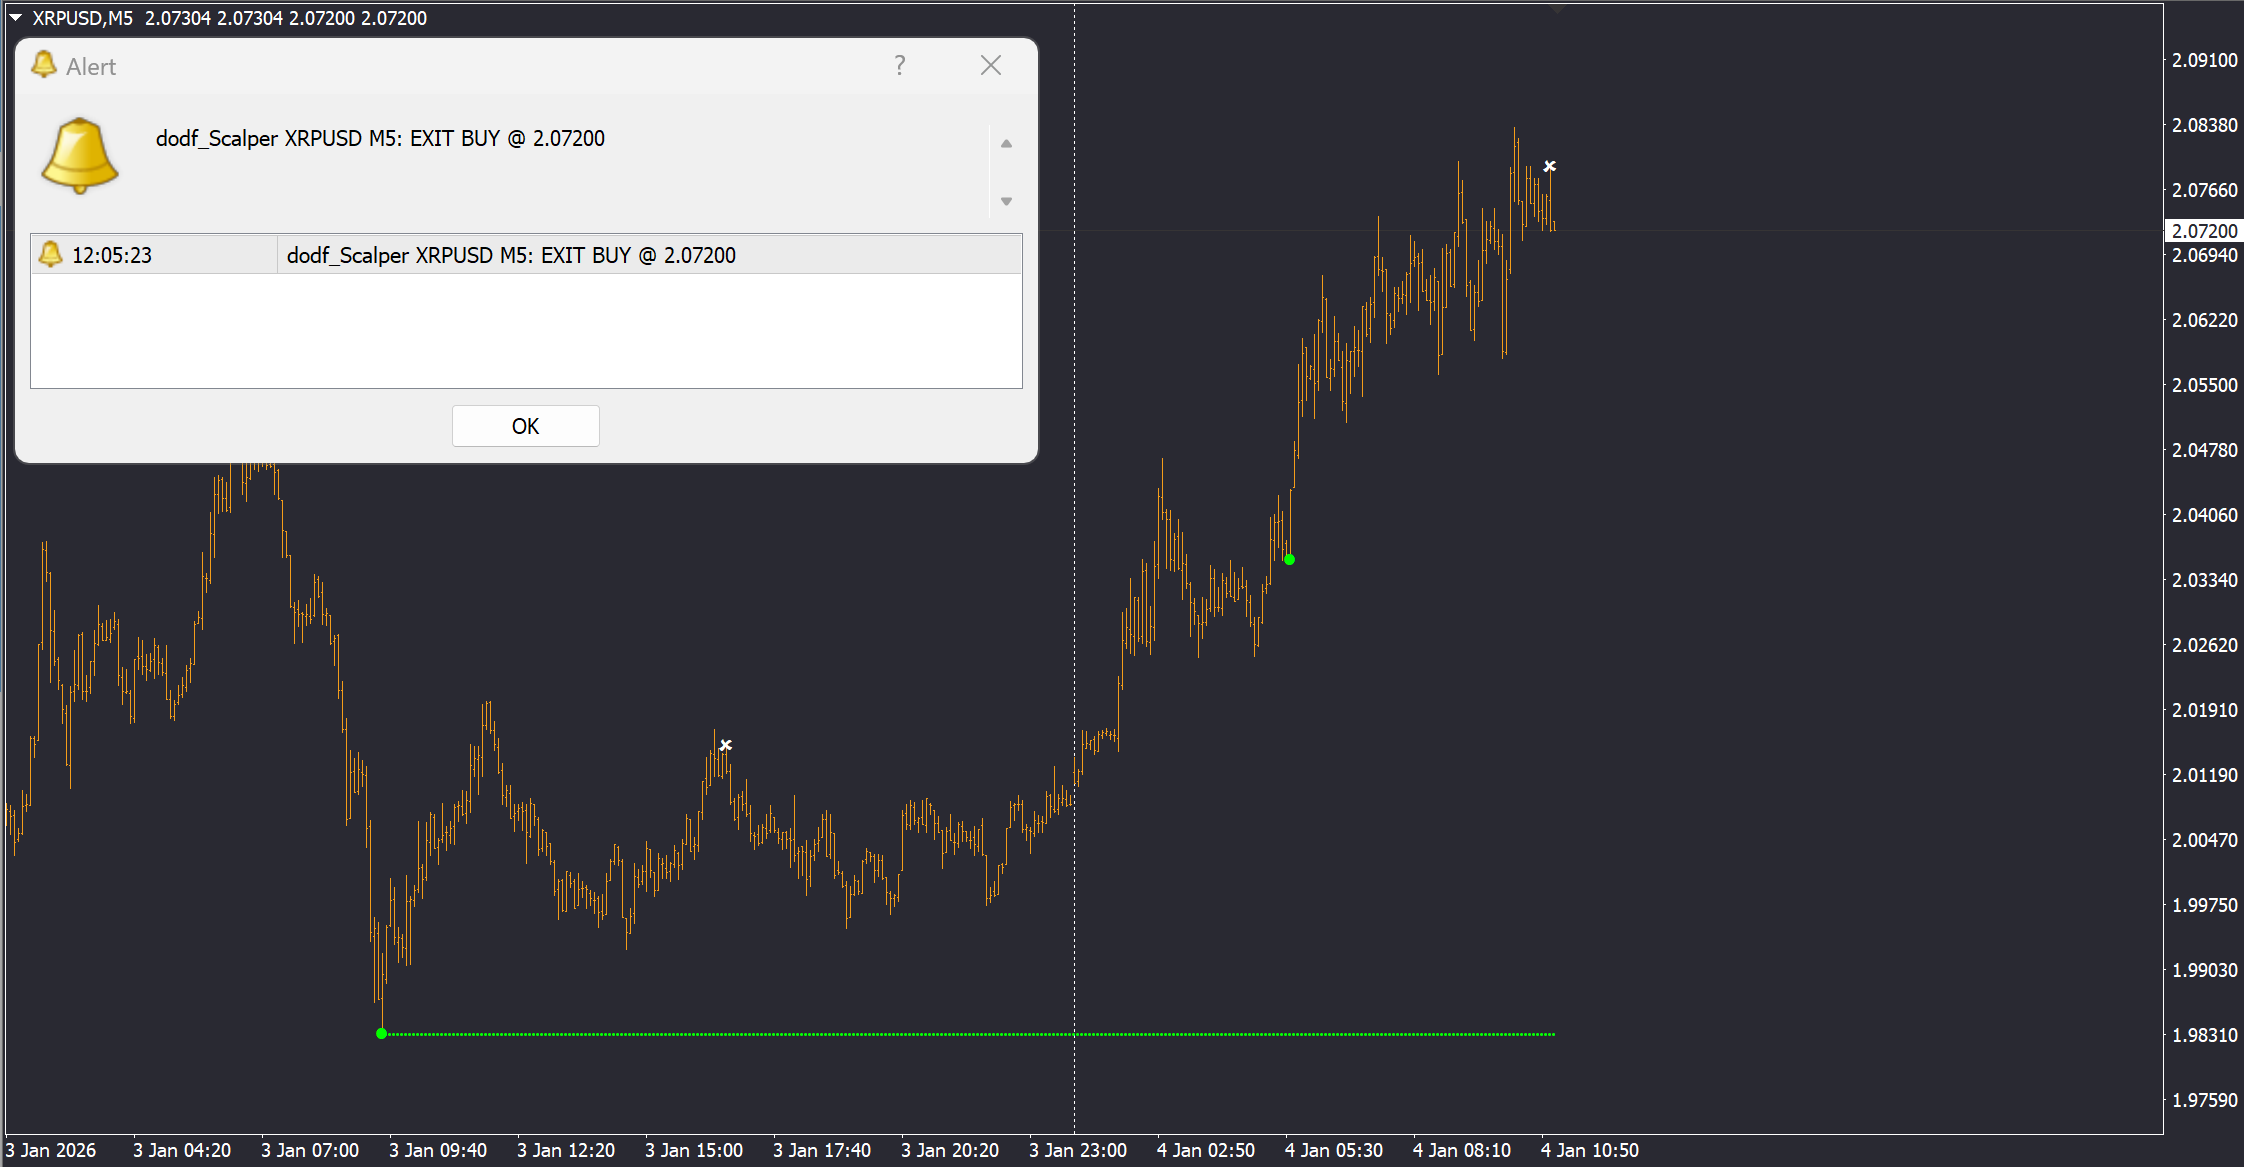Click the OK button in Alert dialog
The image size is (2244, 1167).
pyautogui.click(x=525, y=426)
